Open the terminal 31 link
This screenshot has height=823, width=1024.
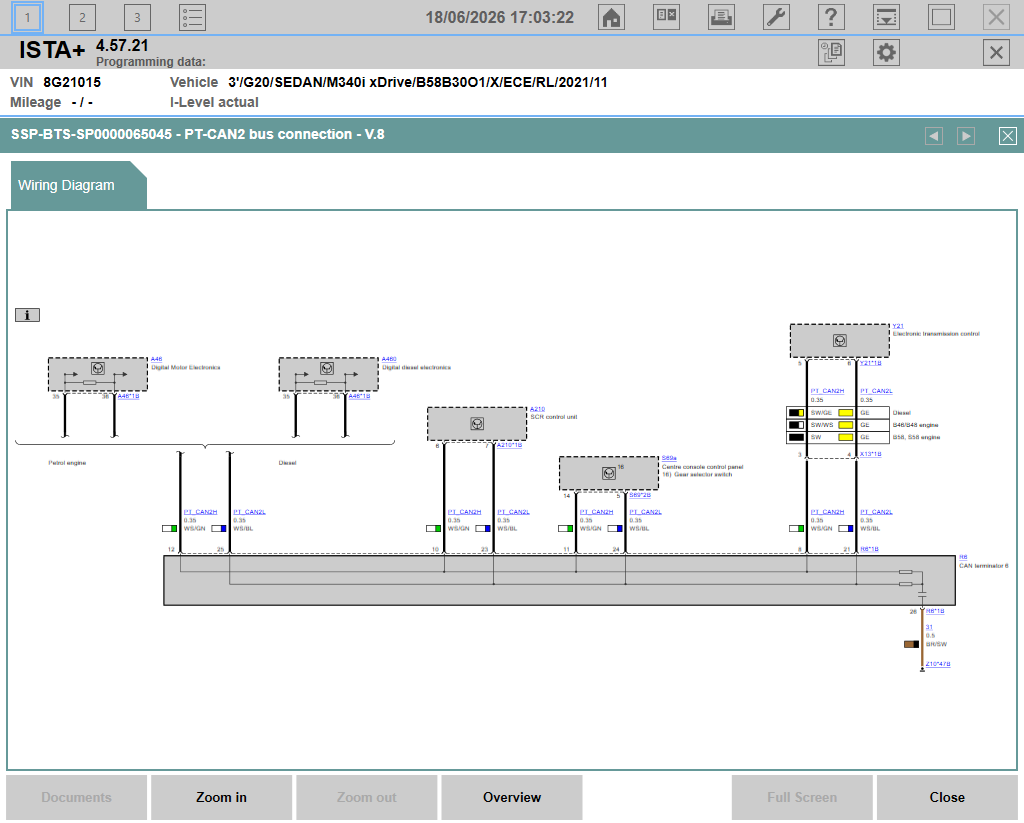pyautogui.click(x=929, y=627)
